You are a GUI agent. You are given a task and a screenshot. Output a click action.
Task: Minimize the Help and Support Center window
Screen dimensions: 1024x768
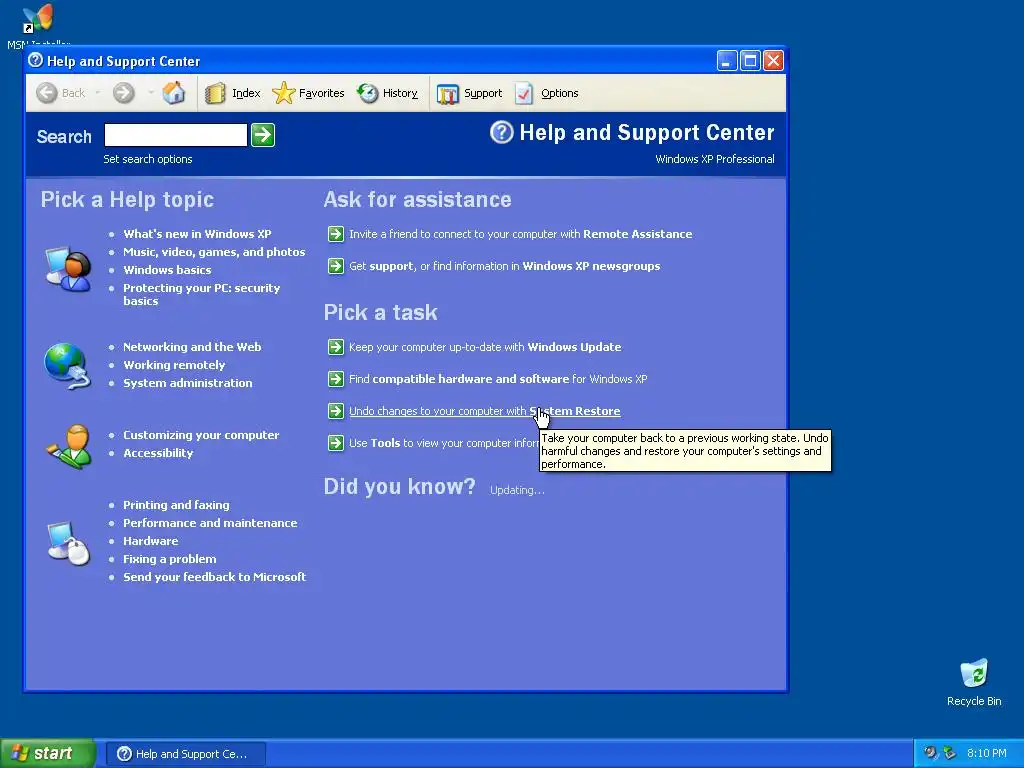[727, 61]
